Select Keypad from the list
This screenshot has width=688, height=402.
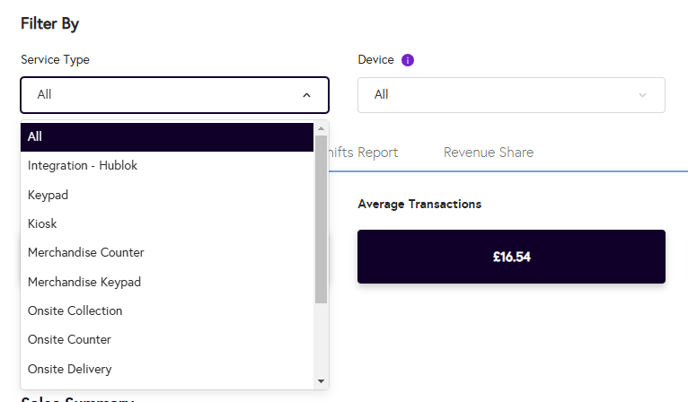48,195
